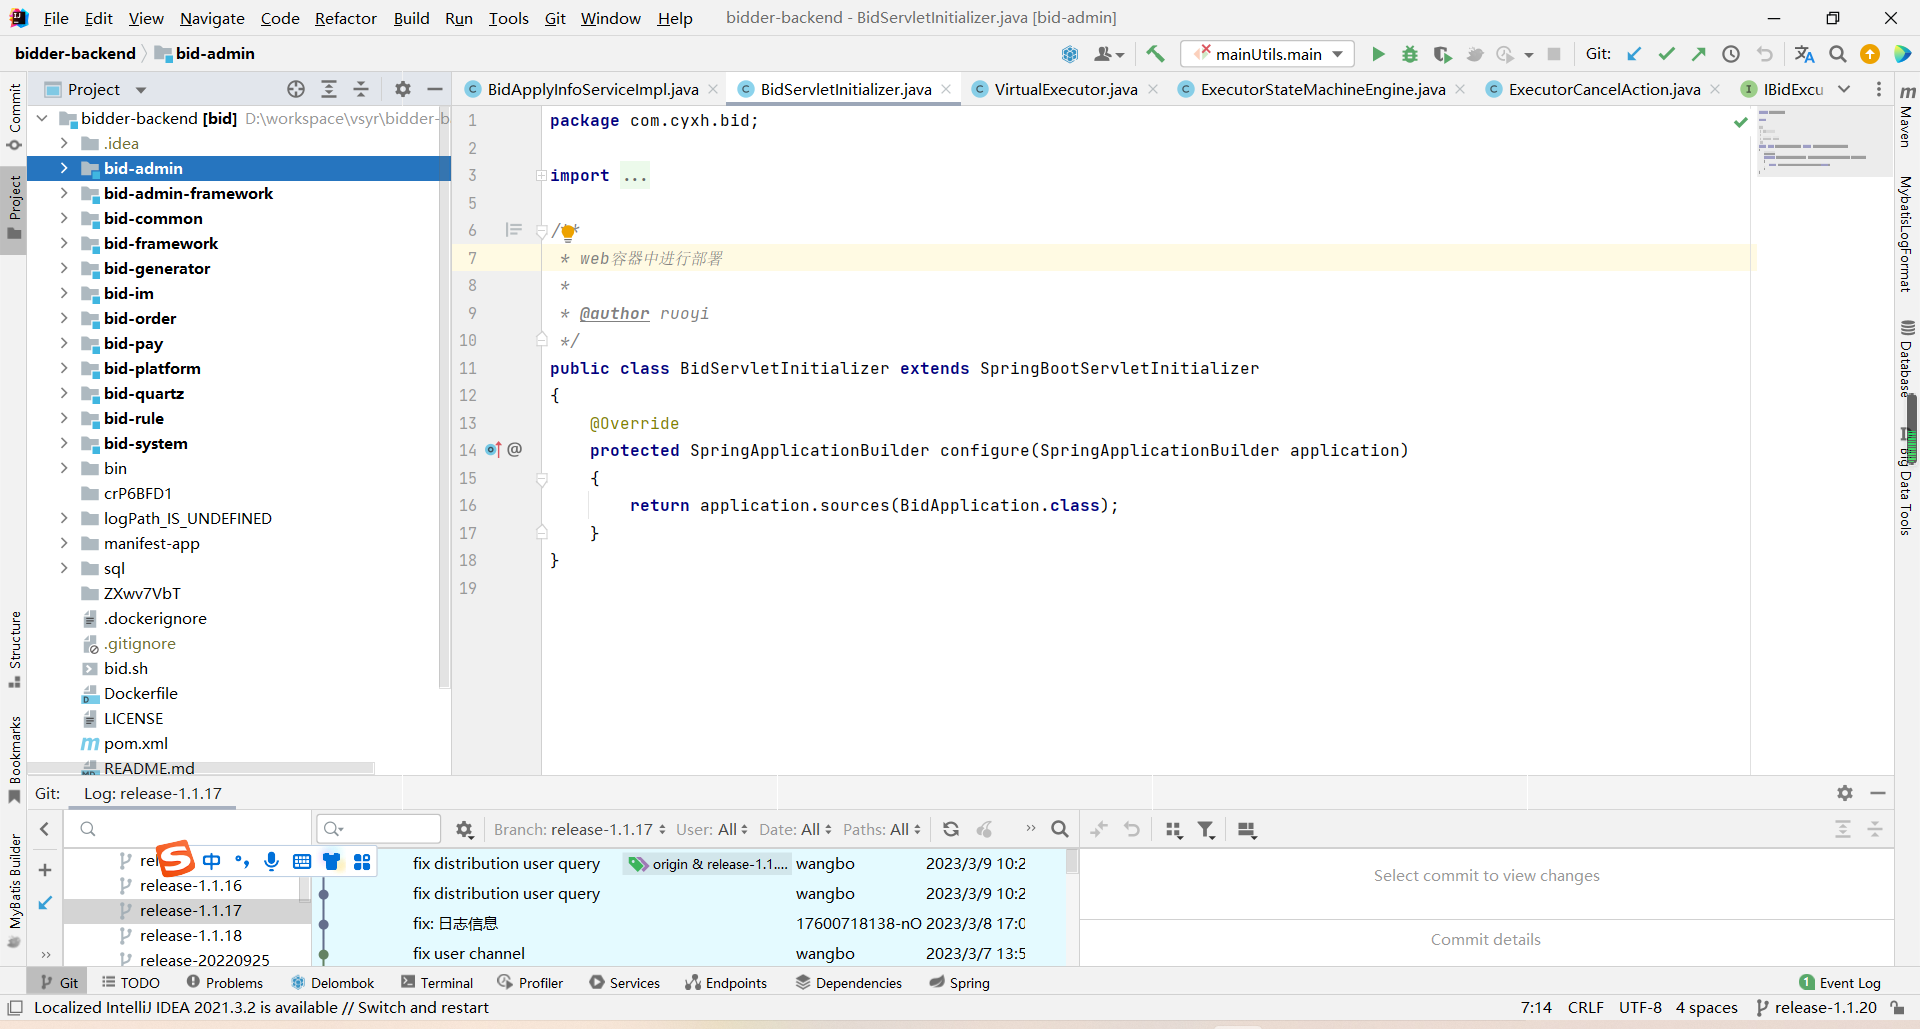Open the Maven side panel
This screenshot has height=1029, width=1920.
[1907, 117]
